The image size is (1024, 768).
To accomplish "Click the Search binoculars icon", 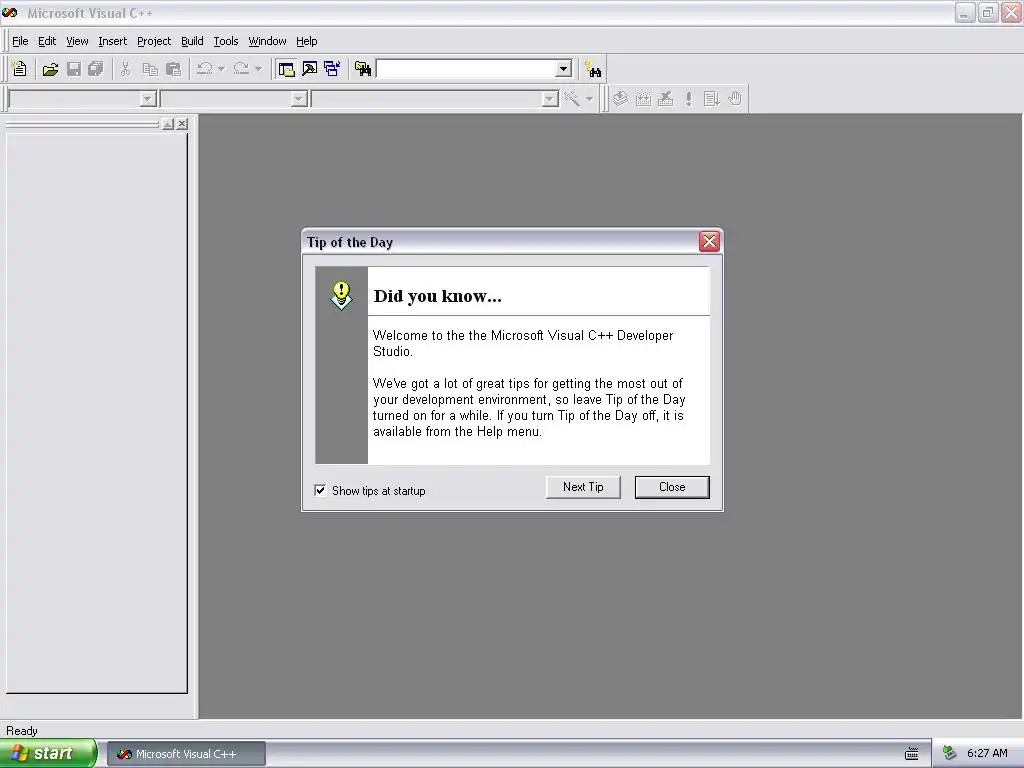I will pos(593,69).
